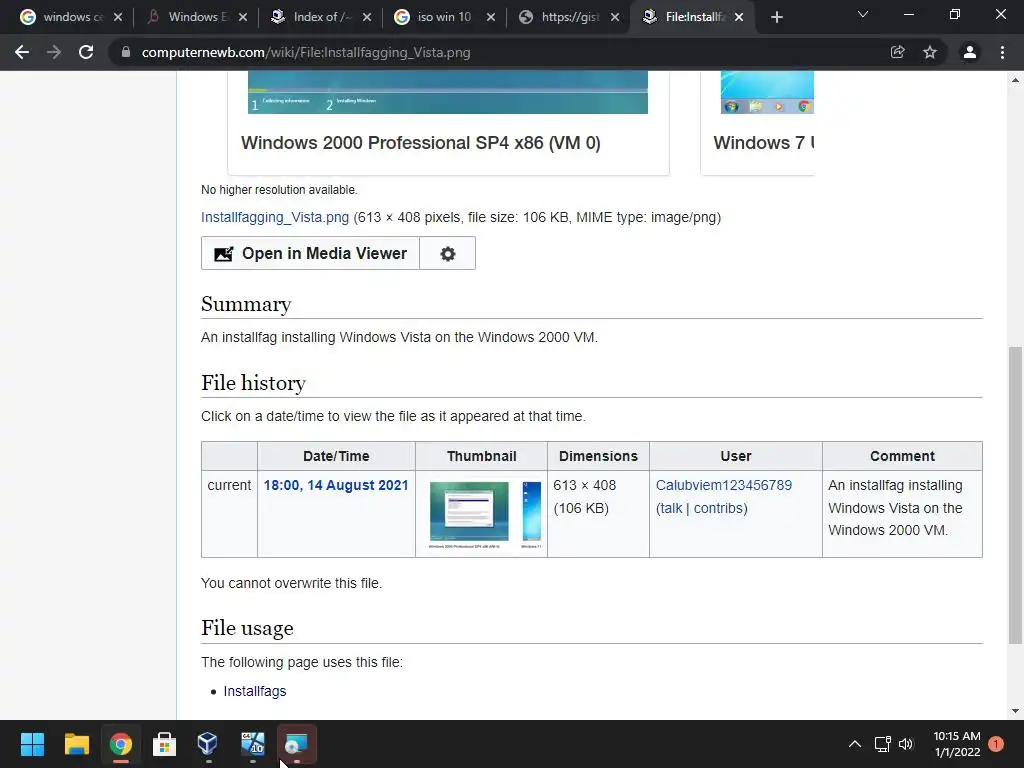Open the user's talk page
Image resolution: width=1024 pixels, height=768 pixels.
tap(671, 508)
